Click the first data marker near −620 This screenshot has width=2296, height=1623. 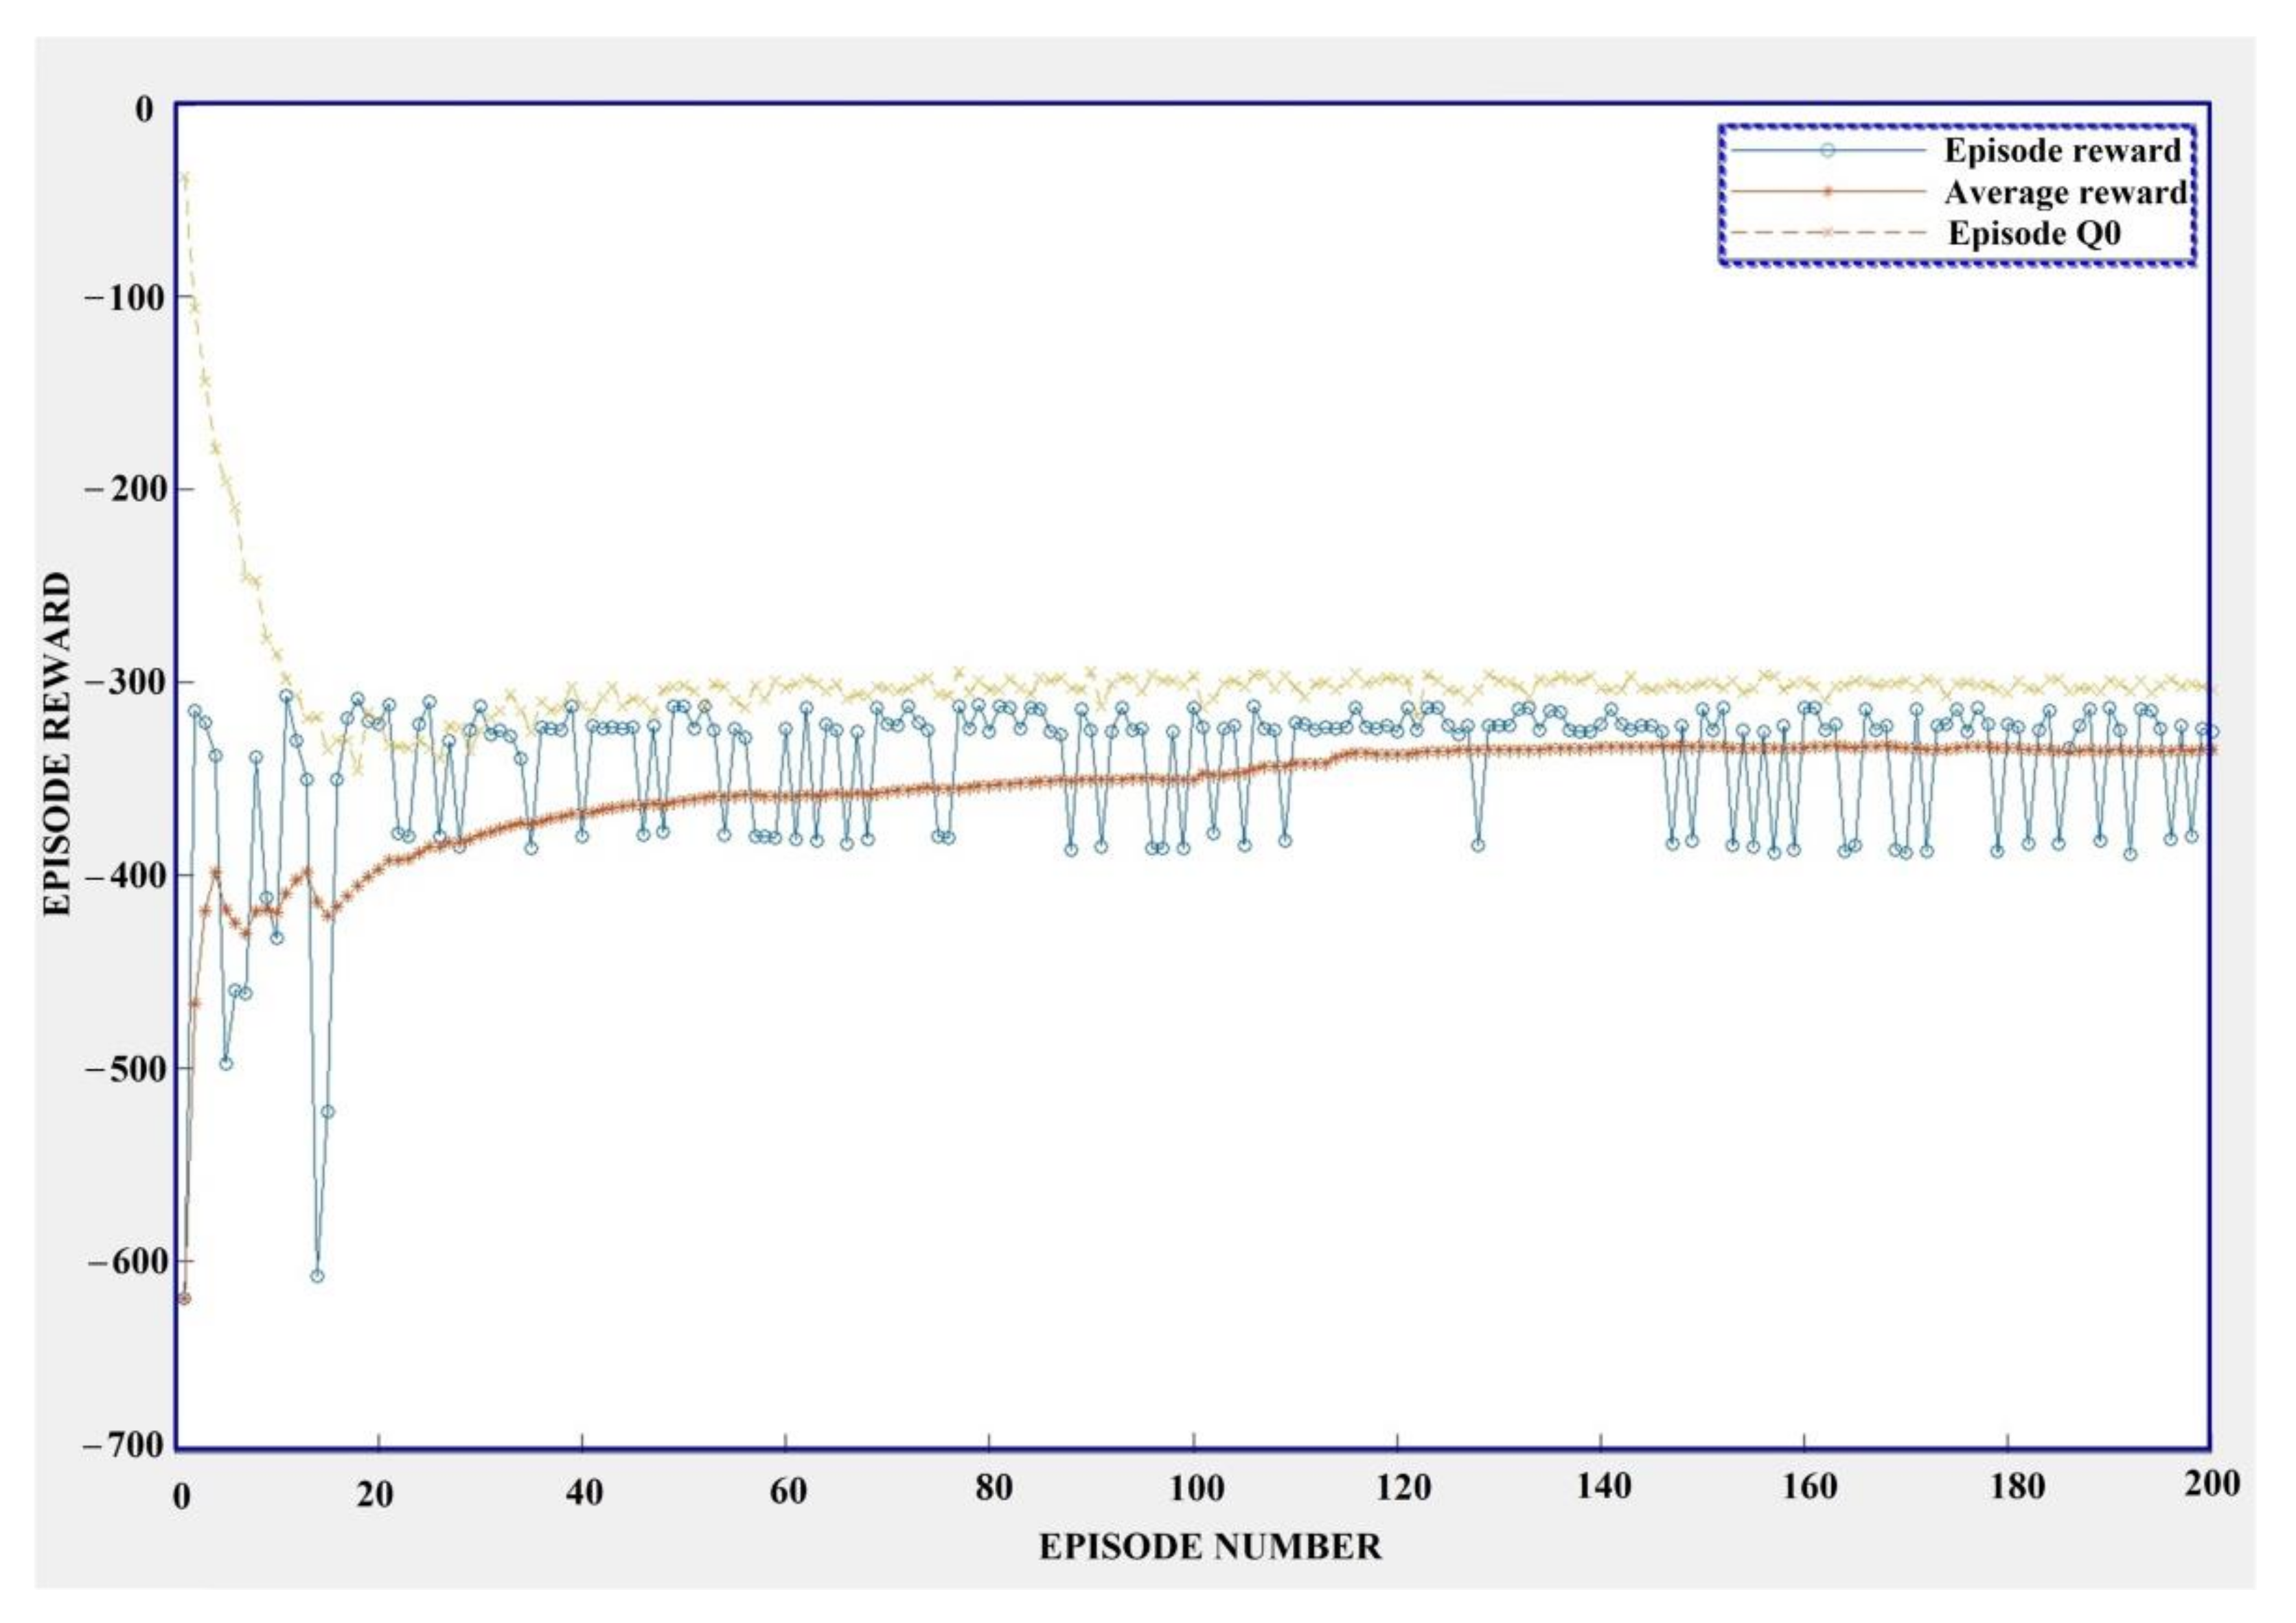[x=183, y=1299]
